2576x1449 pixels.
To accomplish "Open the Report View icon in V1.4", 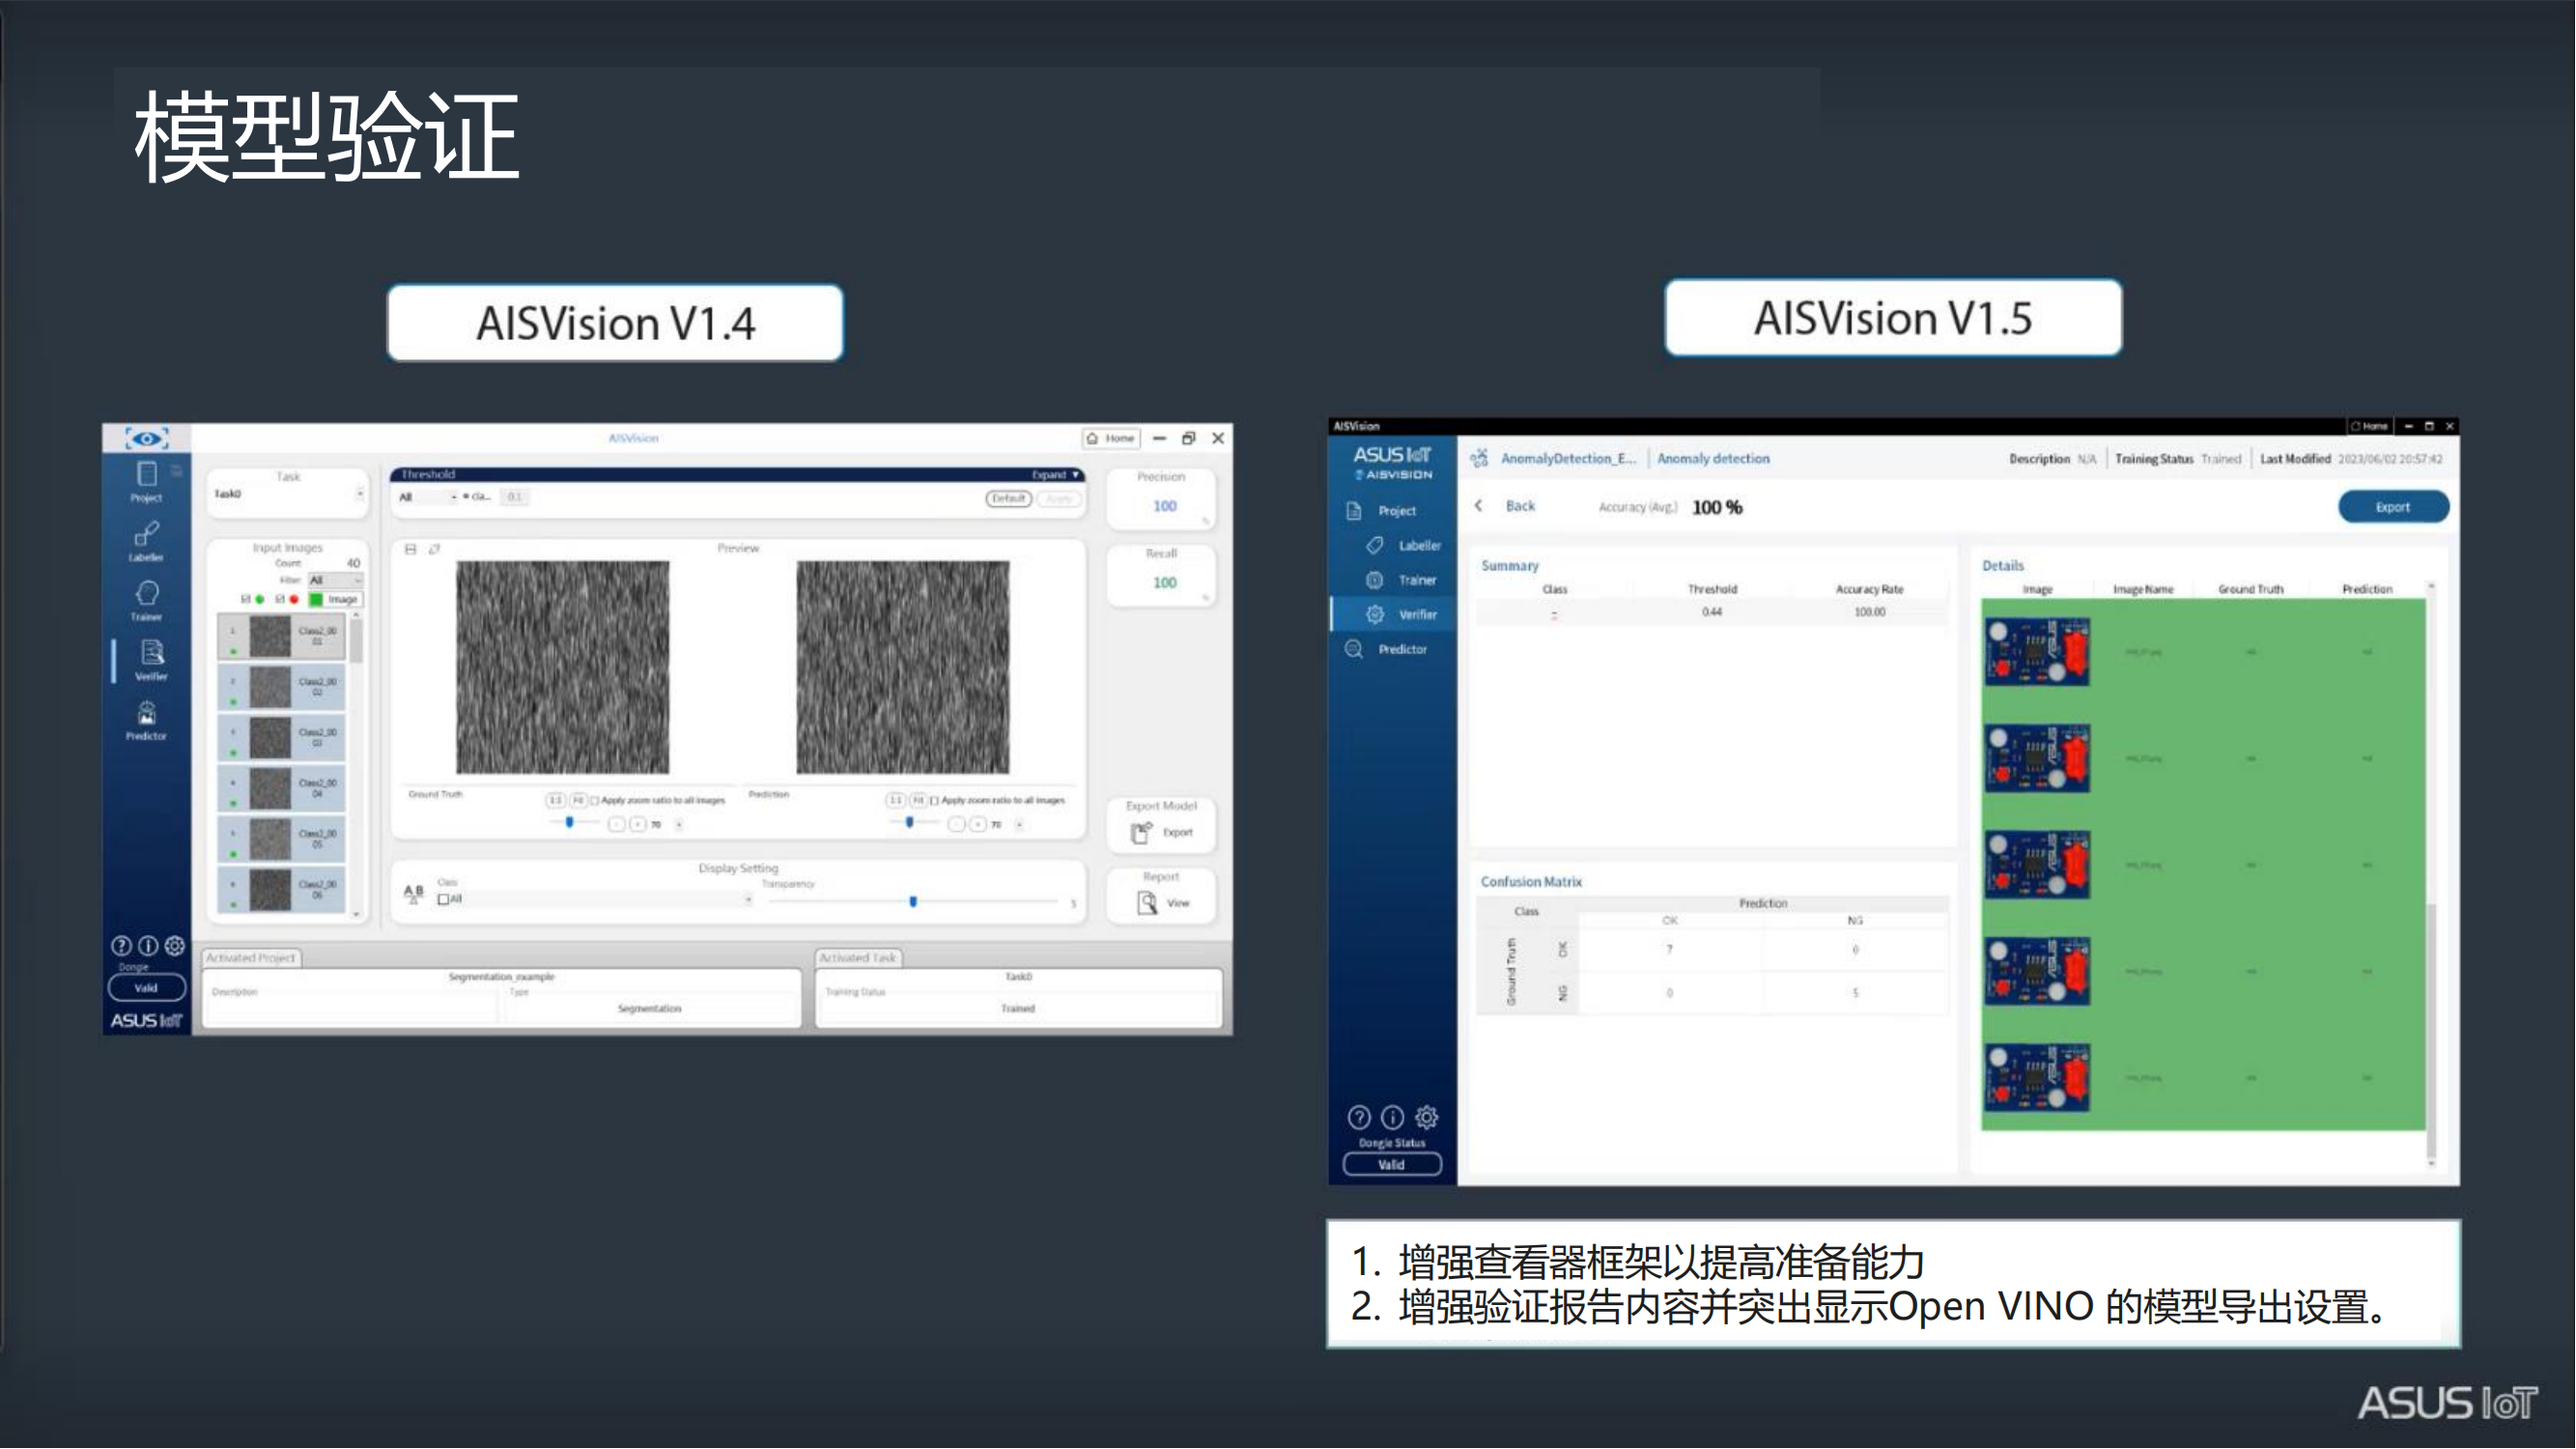I will 1148,903.
